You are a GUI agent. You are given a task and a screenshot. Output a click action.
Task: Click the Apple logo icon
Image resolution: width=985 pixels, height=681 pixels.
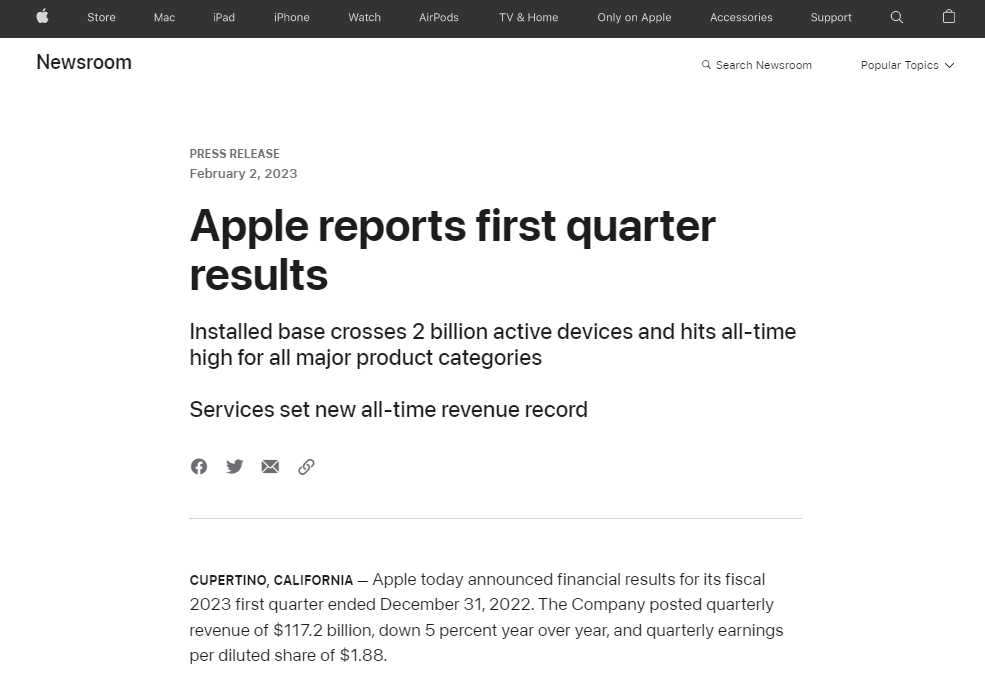(42, 17)
